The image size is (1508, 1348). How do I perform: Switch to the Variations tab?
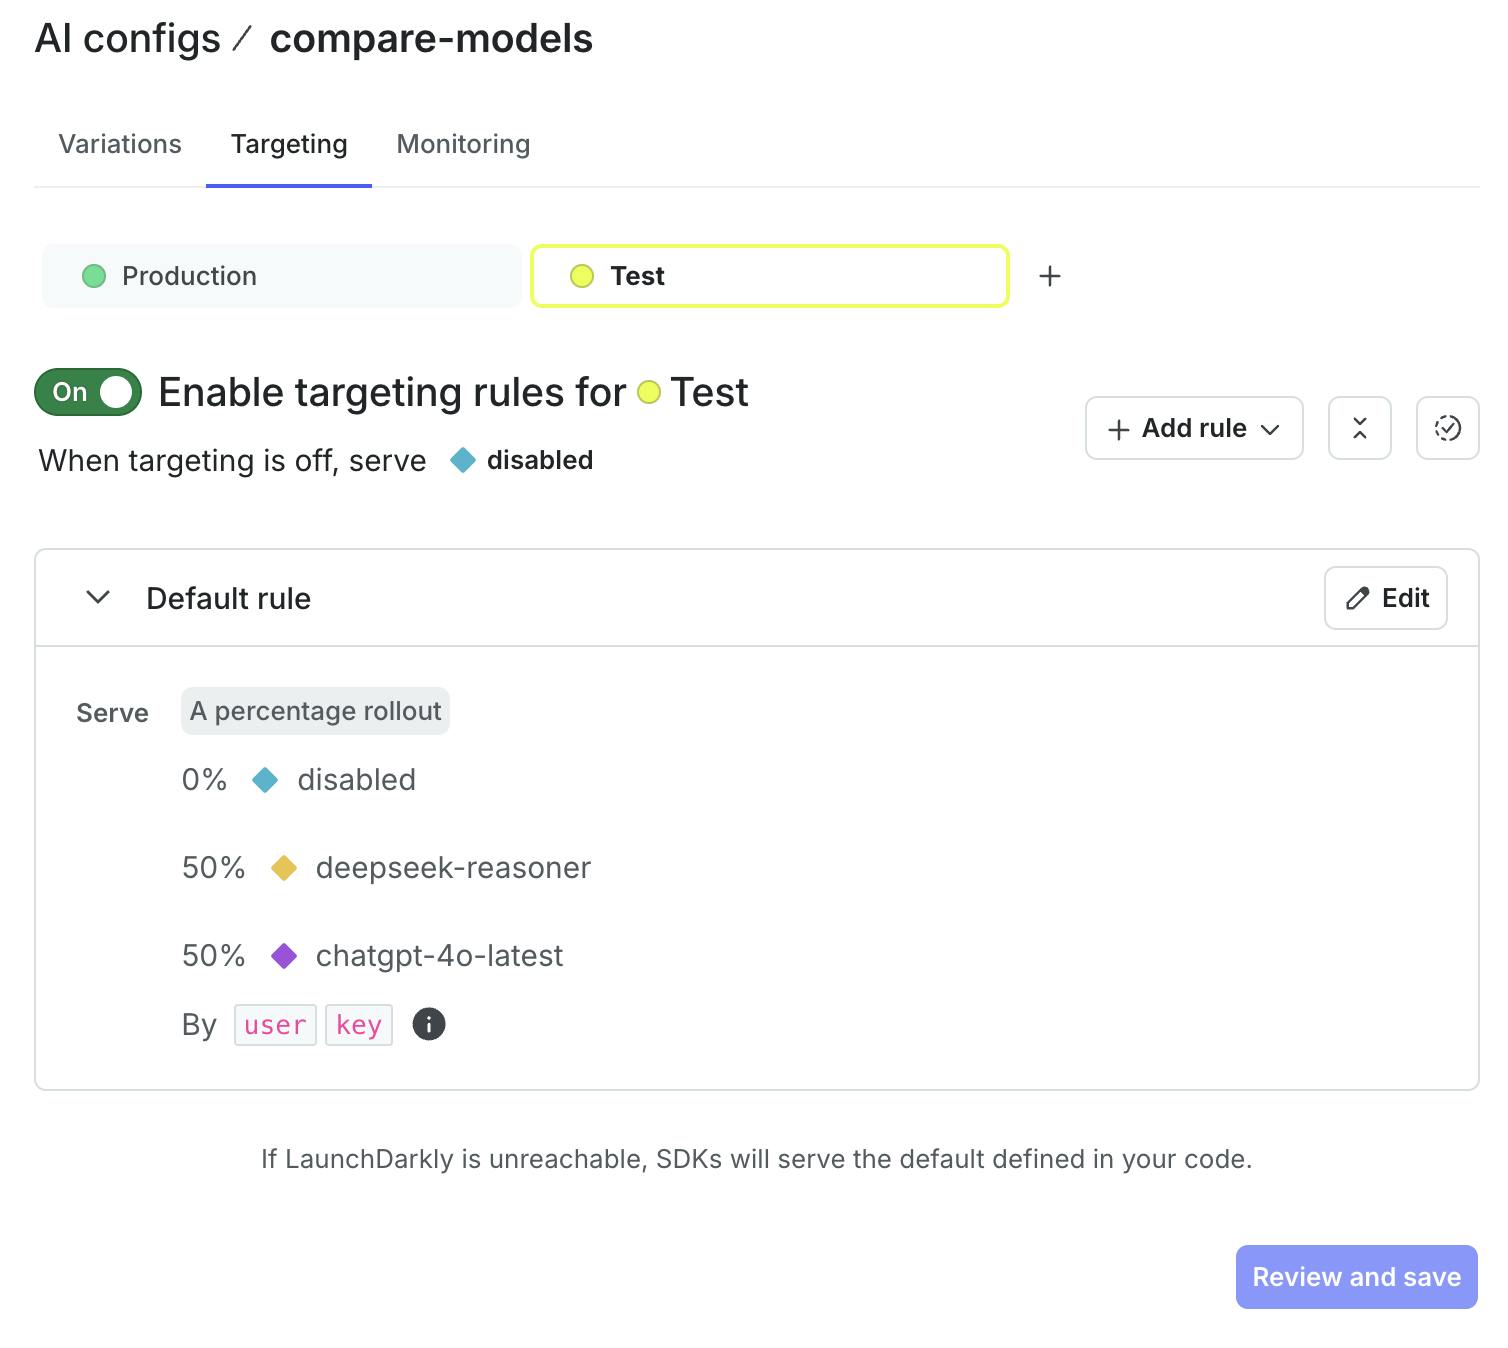click(x=120, y=144)
